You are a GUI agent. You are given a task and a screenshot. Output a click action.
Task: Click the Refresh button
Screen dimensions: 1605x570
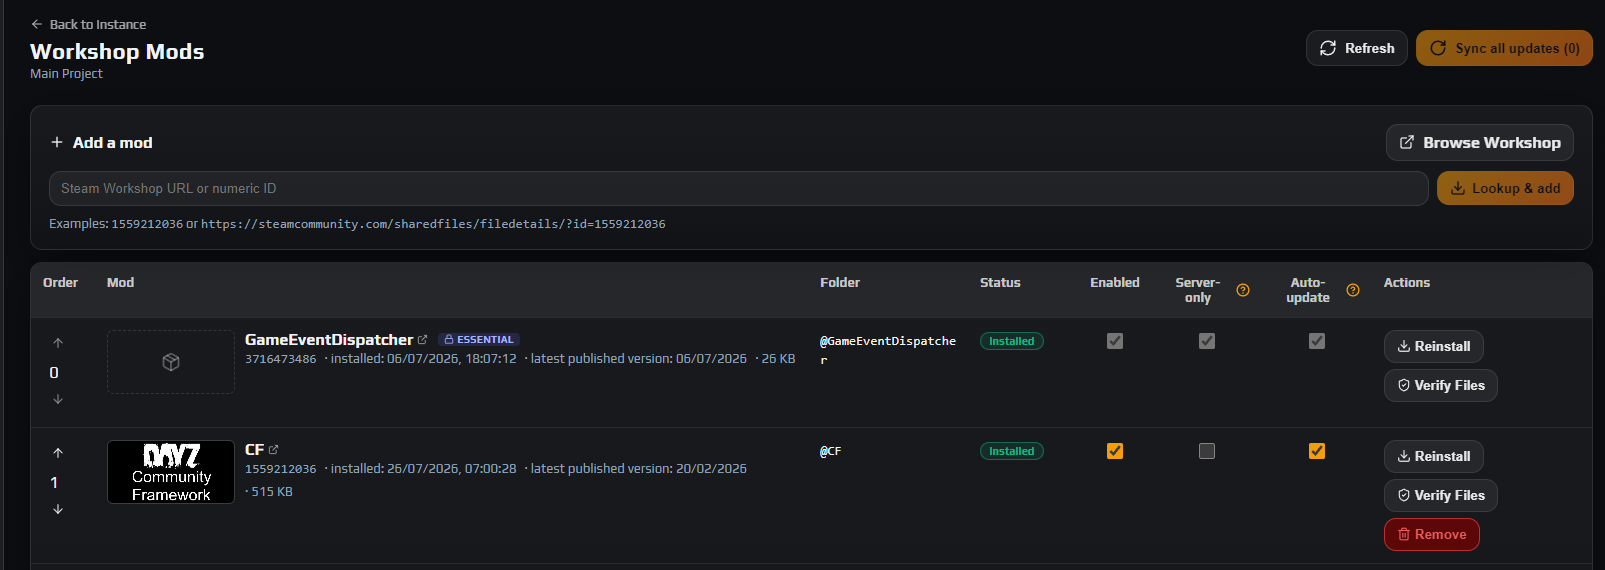[x=1357, y=48]
